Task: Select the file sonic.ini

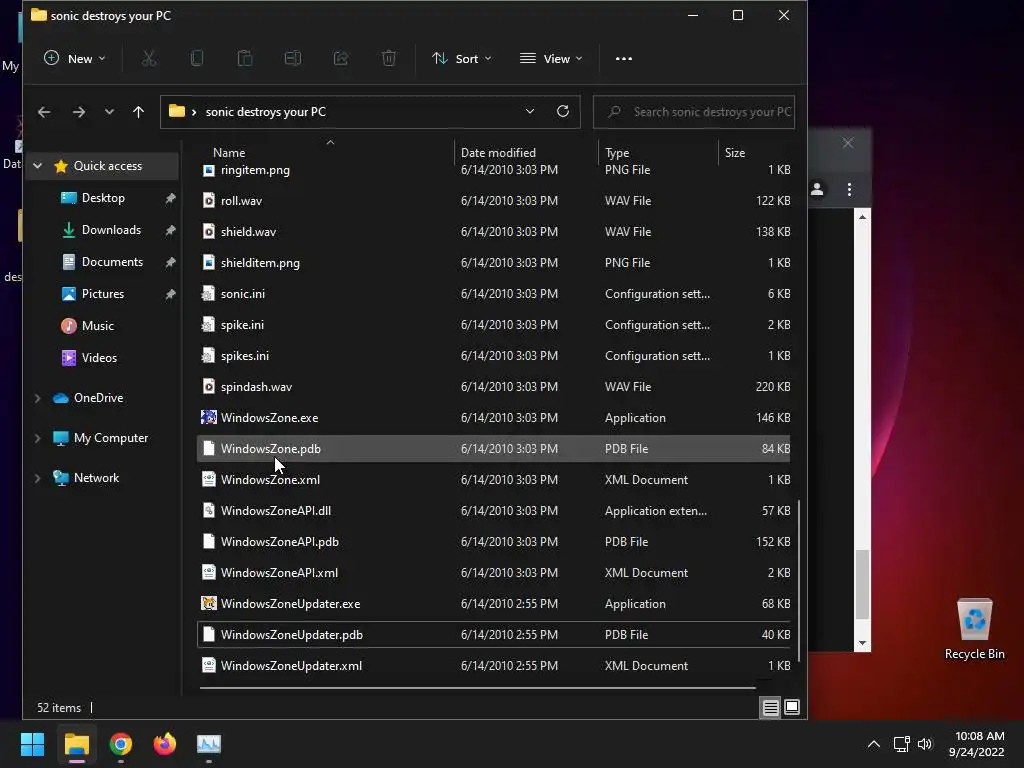Action: pos(493,294)
